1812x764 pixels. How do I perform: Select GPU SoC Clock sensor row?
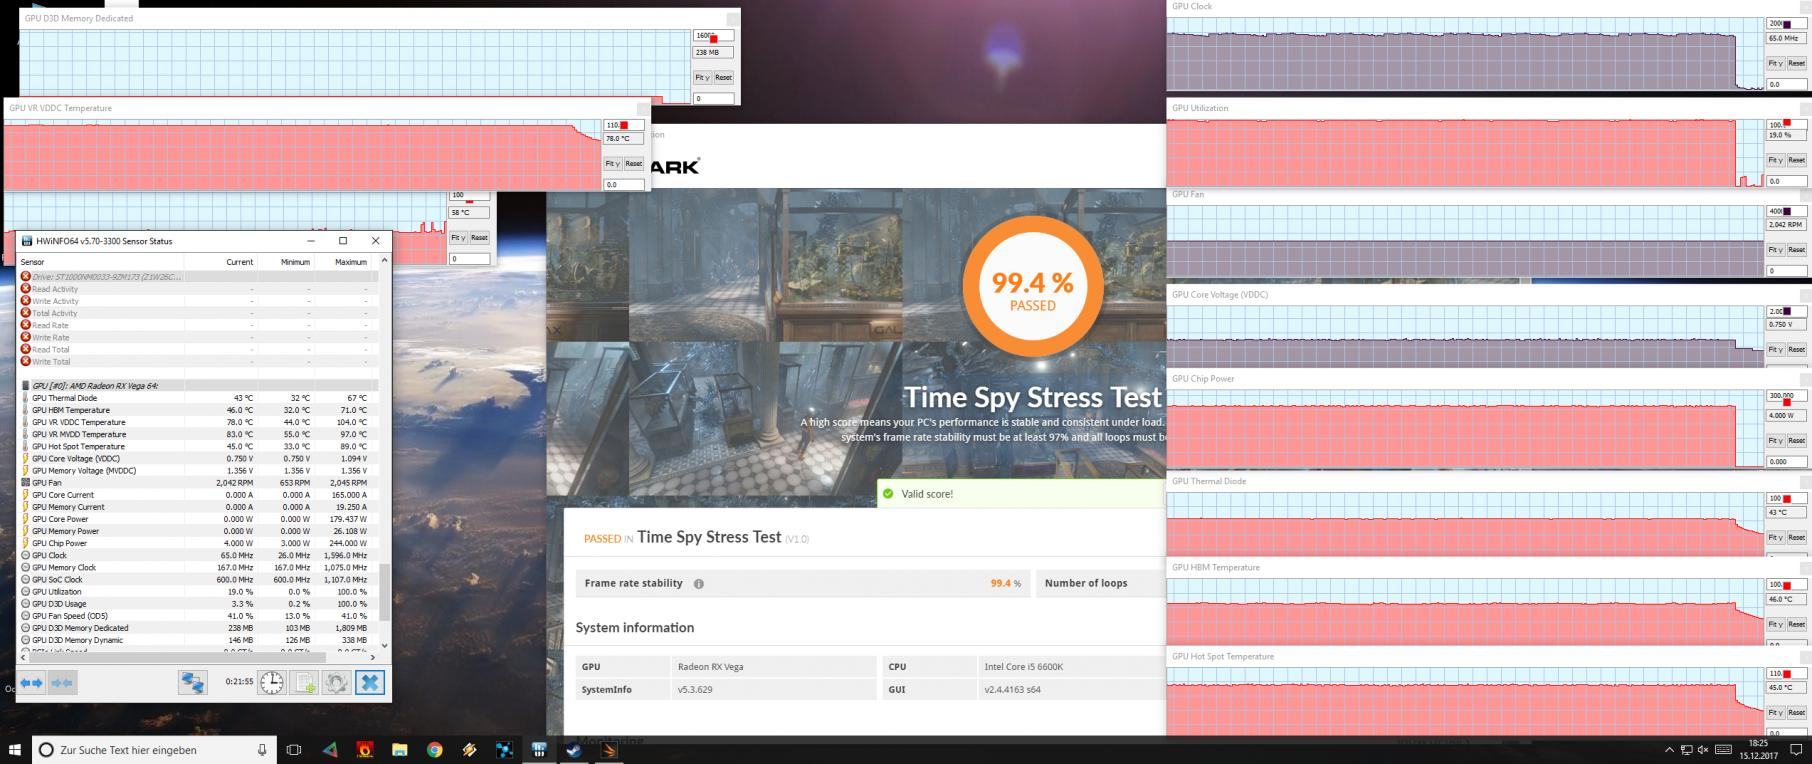[198, 580]
